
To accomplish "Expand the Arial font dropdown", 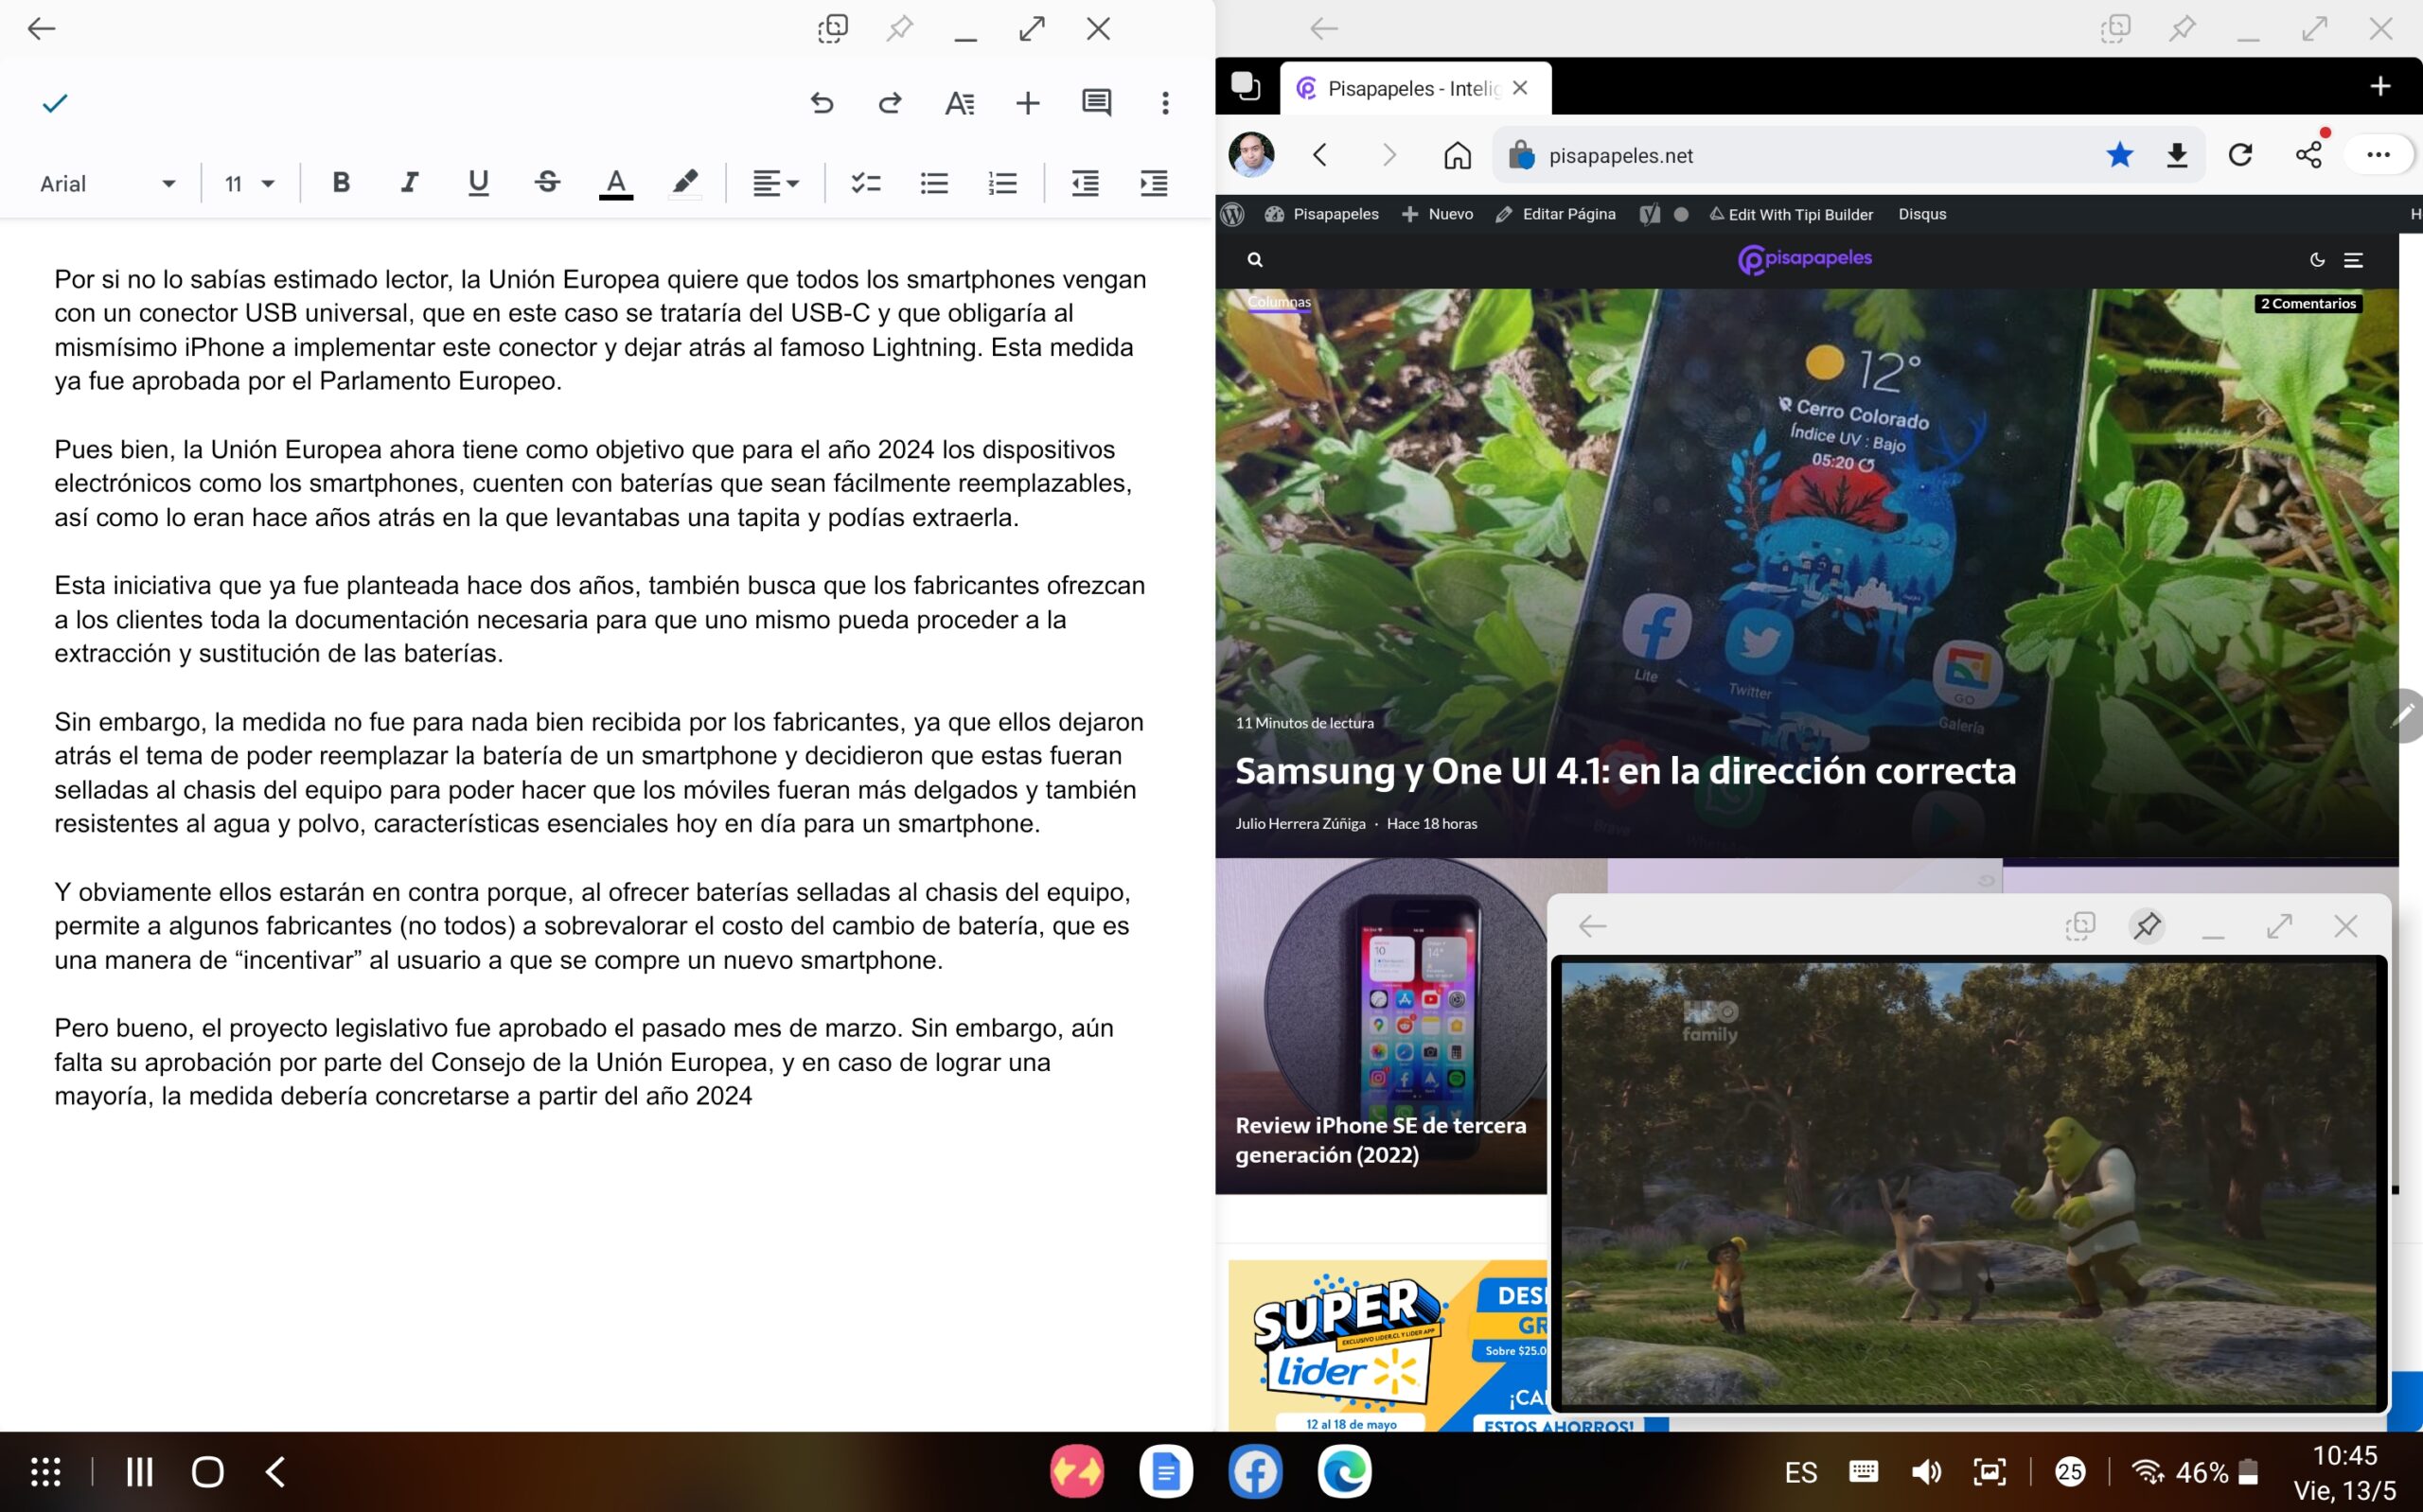I will (x=107, y=184).
